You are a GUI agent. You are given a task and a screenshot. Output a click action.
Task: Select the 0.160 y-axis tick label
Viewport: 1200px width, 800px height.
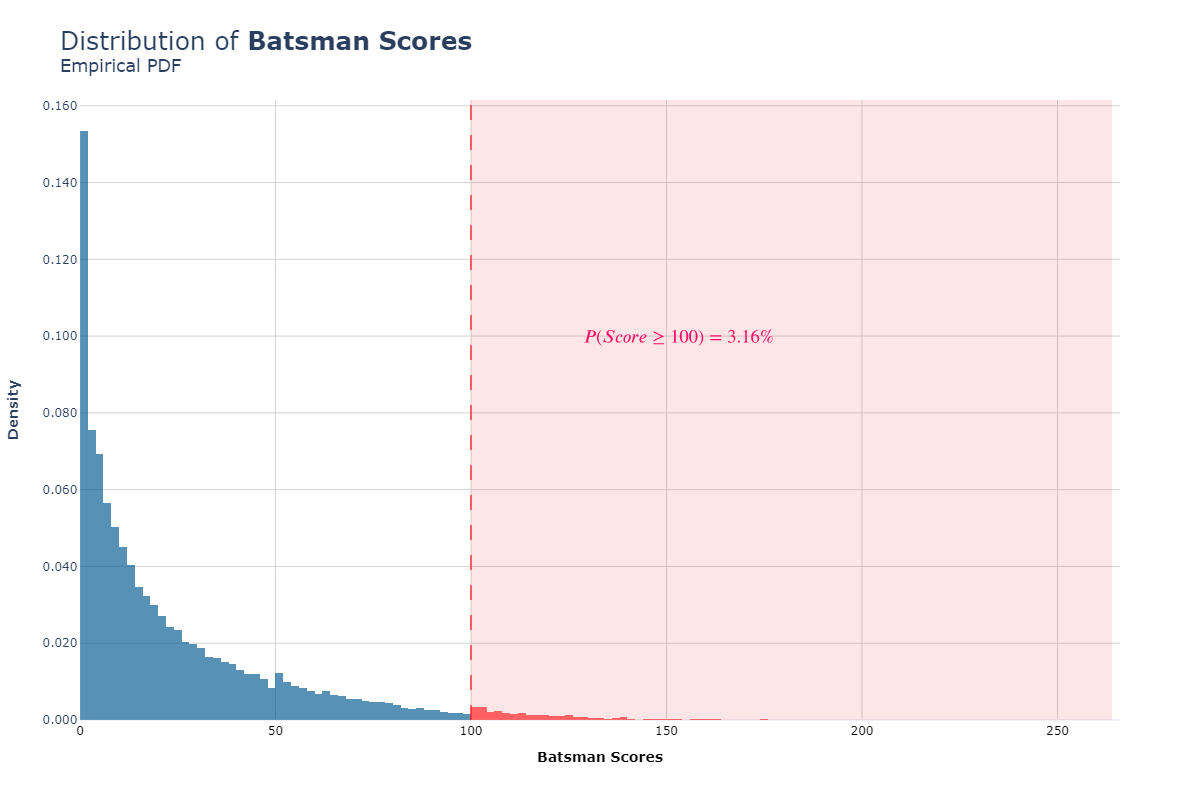tap(60, 106)
